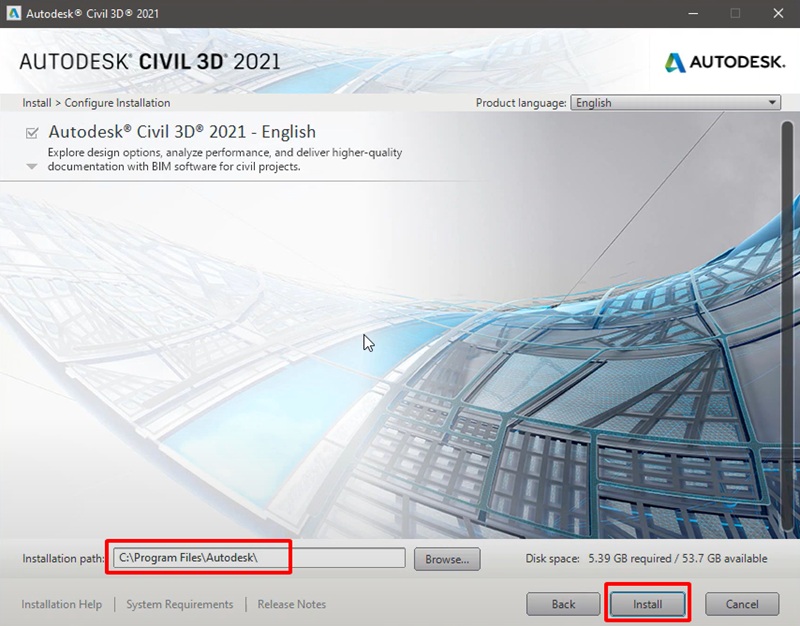800x626 pixels.
Task: Select Configure Installation in the breadcrumb
Action: [x=118, y=102]
